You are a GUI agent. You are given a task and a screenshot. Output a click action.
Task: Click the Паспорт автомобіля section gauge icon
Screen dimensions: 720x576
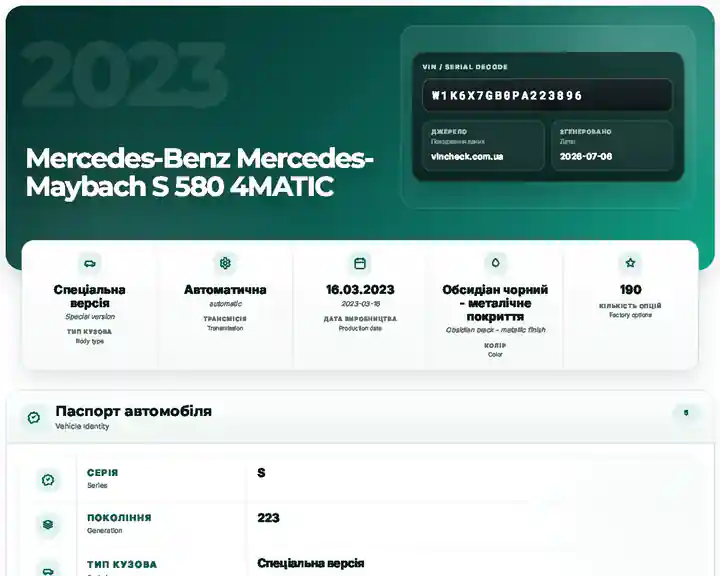(x=34, y=418)
